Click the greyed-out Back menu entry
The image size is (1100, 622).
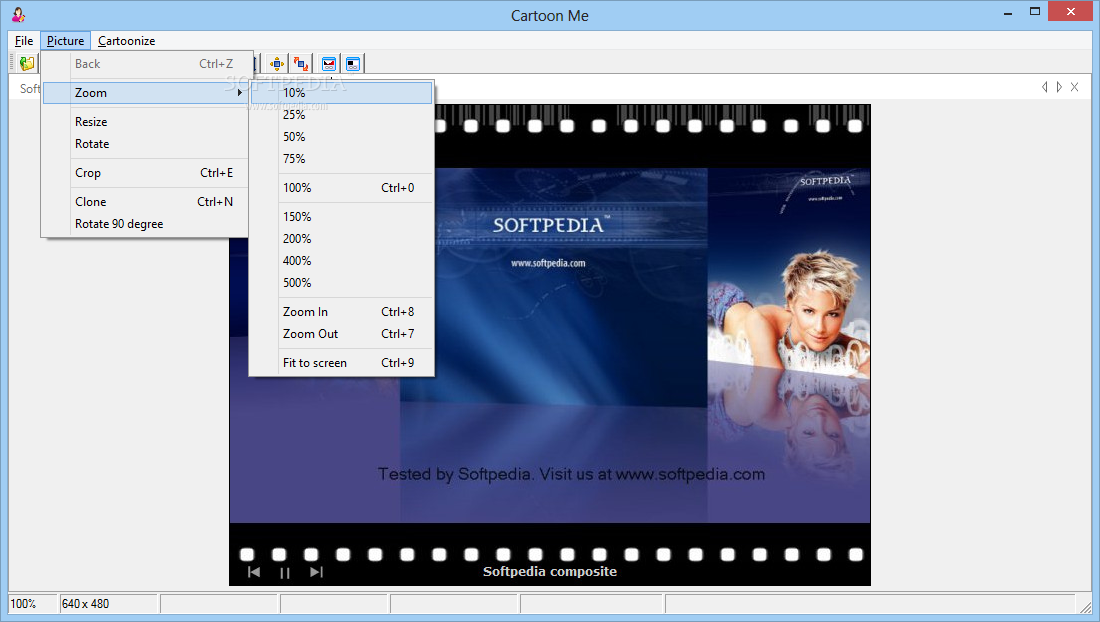pos(146,64)
